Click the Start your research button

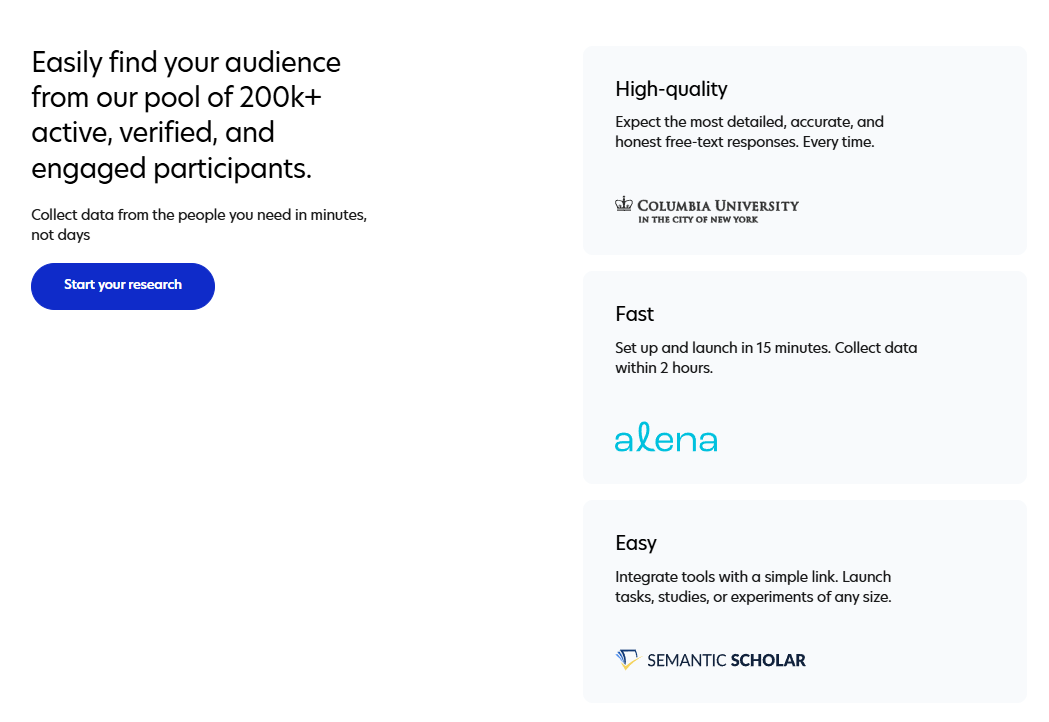click(x=122, y=286)
